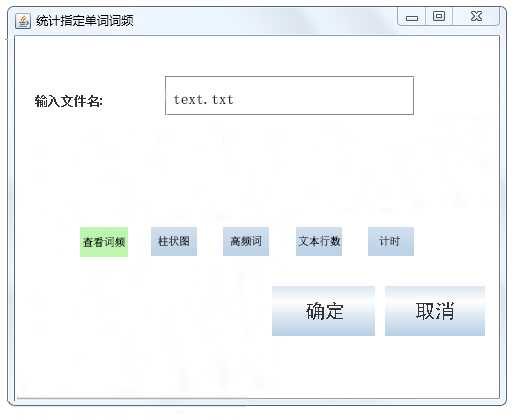
Task: Cancel using the 取消 button
Action: [435, 311]
